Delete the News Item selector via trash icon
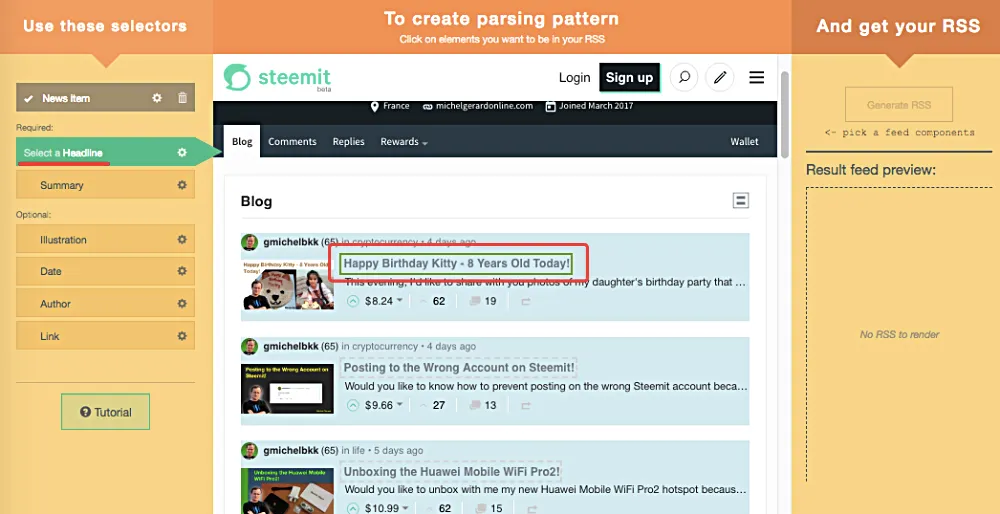The width and height of the screenshot is (1000, 514). click(182, 98)
